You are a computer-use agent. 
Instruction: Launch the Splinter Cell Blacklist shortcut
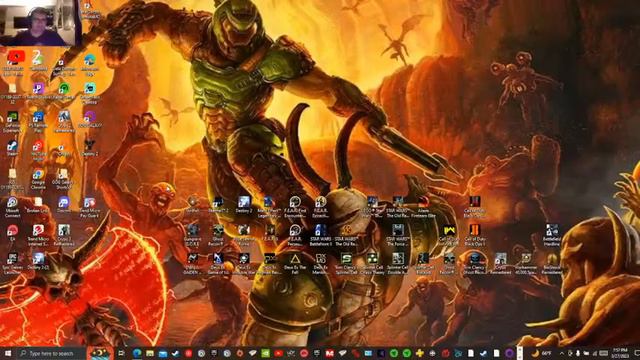tap(423, 263)
